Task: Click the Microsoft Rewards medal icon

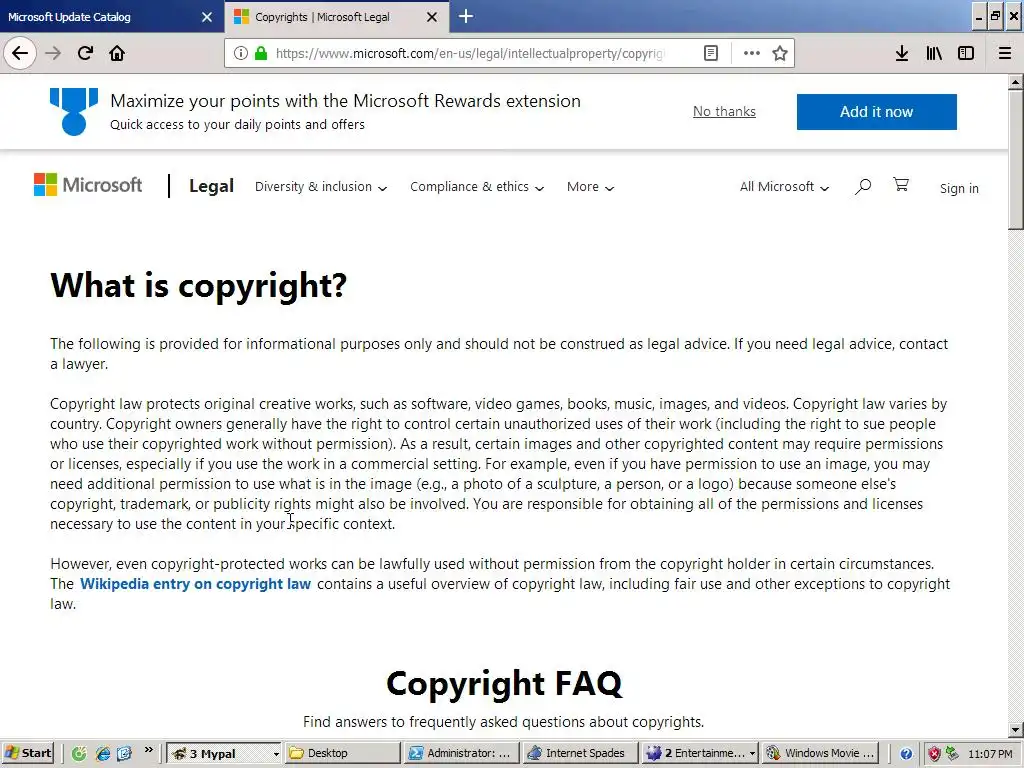Action: click(x=74, y=112)
